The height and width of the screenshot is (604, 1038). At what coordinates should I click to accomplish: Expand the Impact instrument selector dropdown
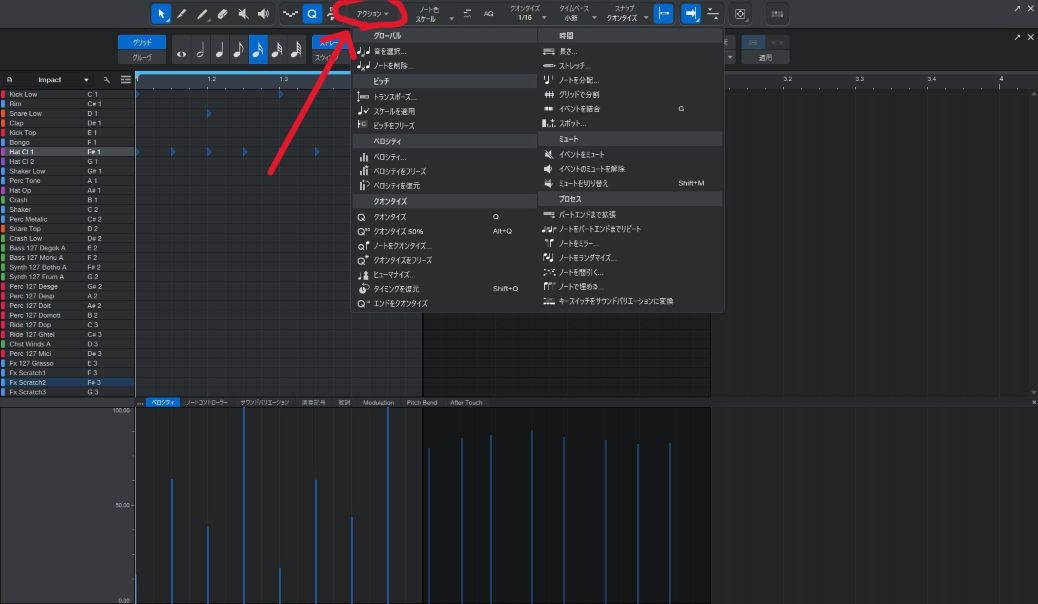(87, 79)
